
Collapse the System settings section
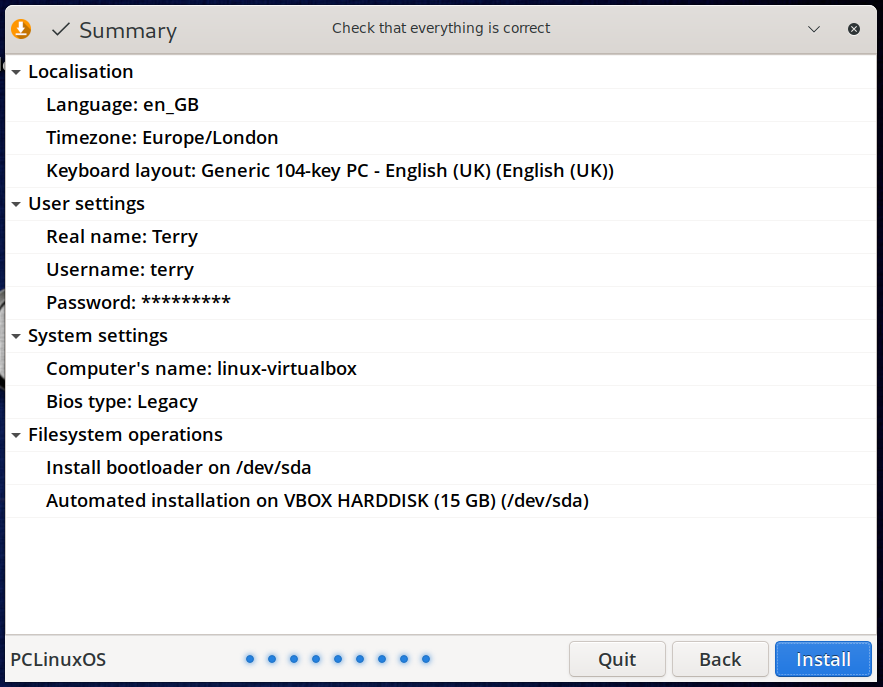pyautogui.click(x=16, y=336)
